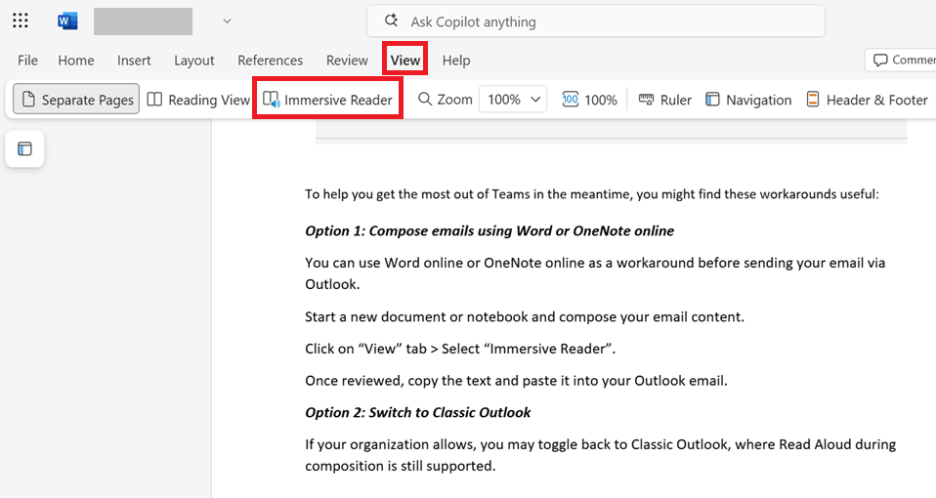Click the Word app logo icon

coord(67,21)
